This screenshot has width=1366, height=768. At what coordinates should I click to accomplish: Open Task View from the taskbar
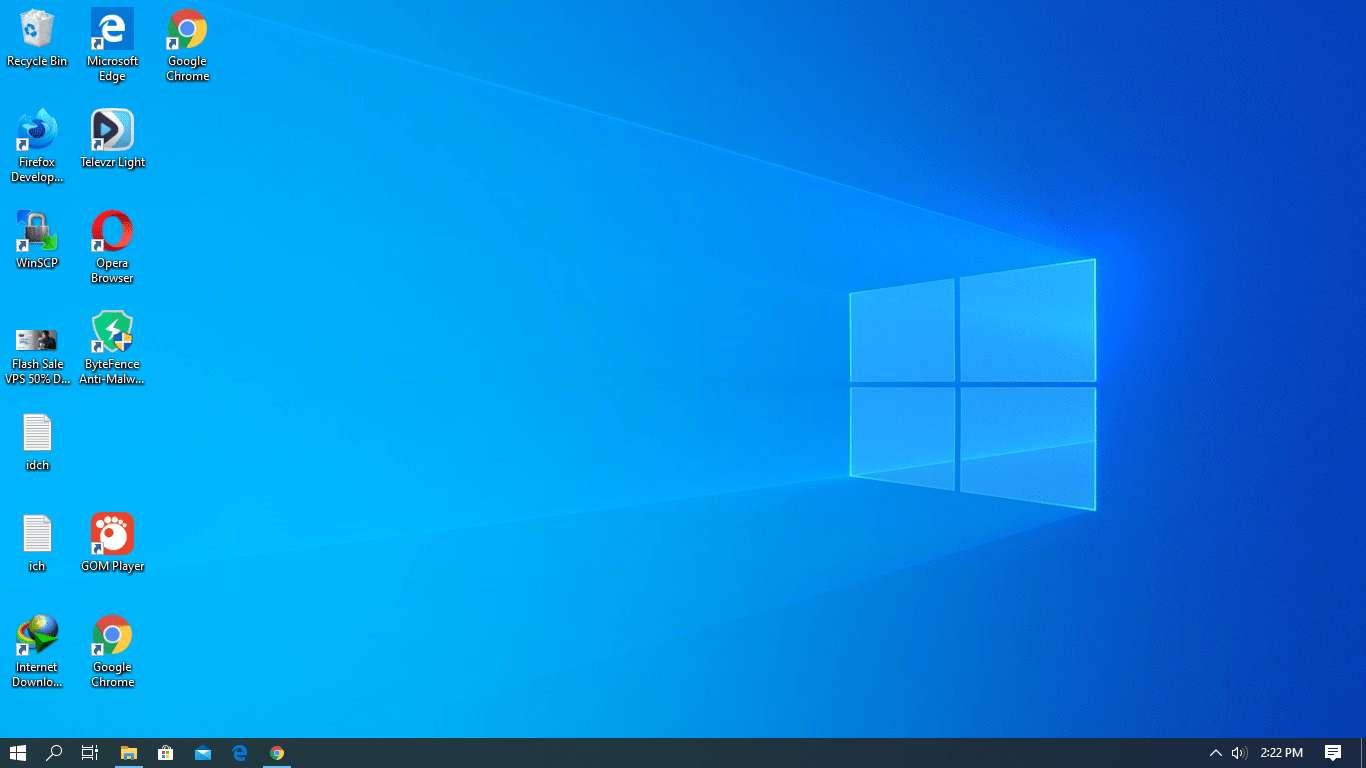pos(90,753)
